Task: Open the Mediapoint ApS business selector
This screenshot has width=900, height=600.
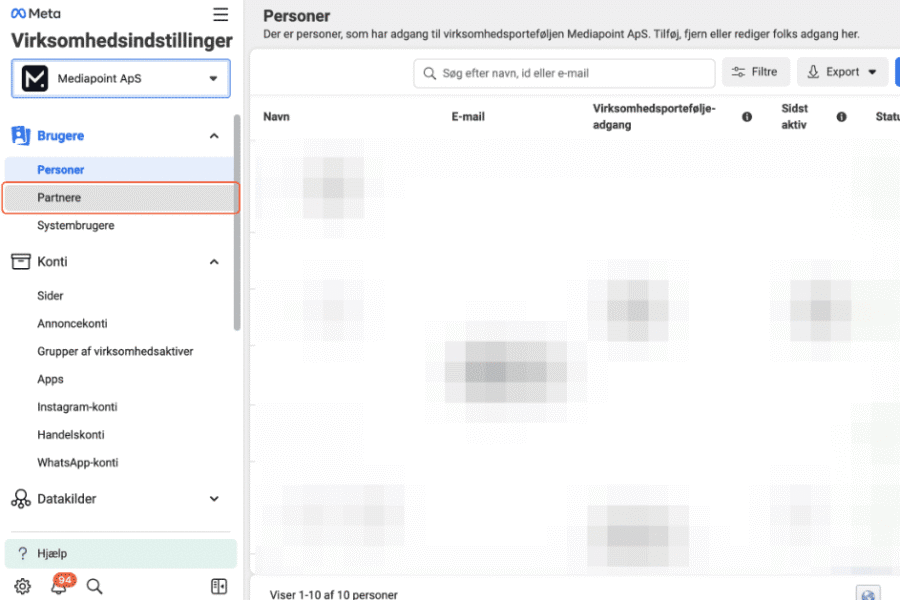Action: [121, 79]
